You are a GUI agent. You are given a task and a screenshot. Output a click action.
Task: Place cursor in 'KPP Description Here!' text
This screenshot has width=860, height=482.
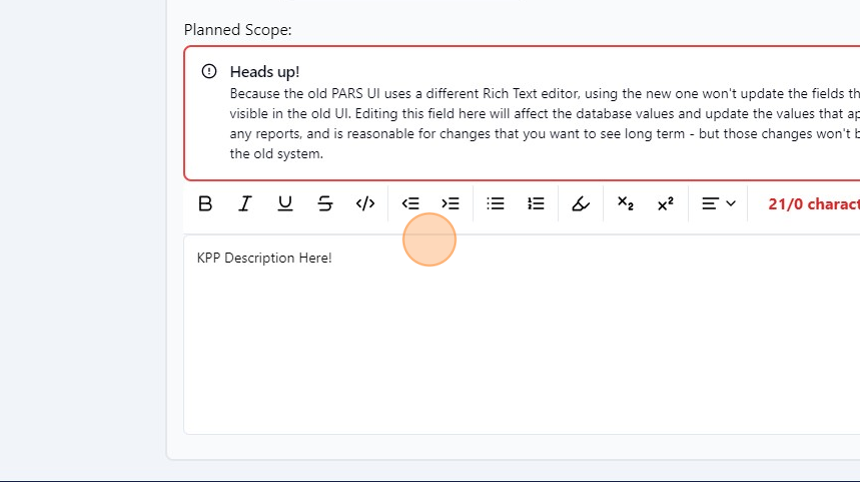point(264,258)
